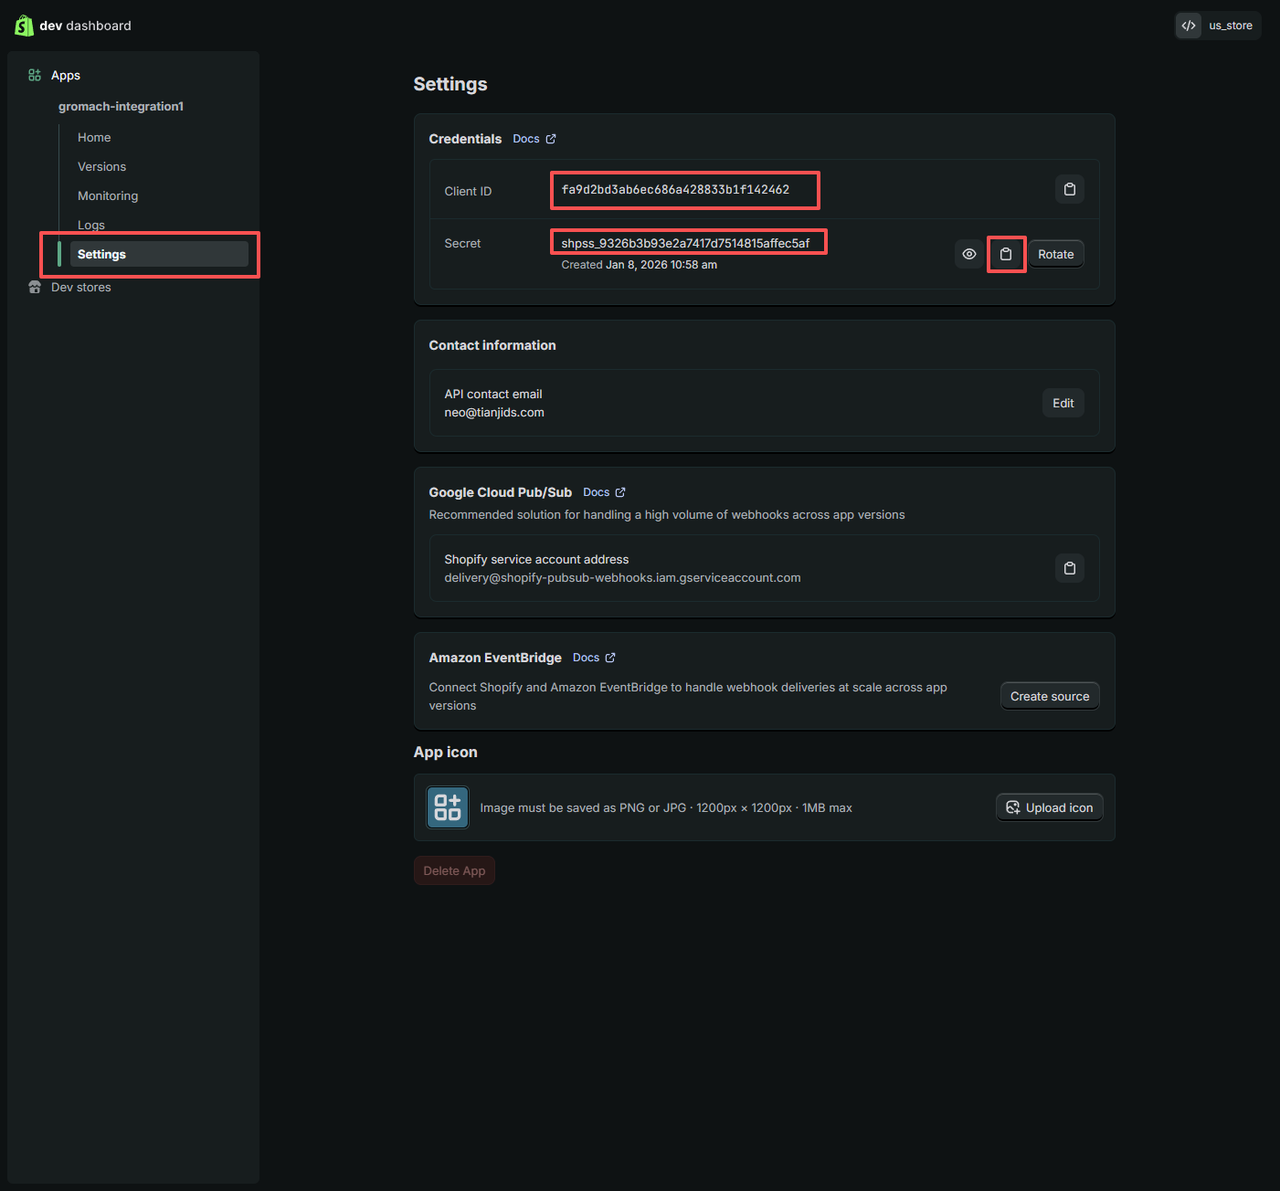
Task: Copy the Client ID to clipboard
Action: 1069,189
